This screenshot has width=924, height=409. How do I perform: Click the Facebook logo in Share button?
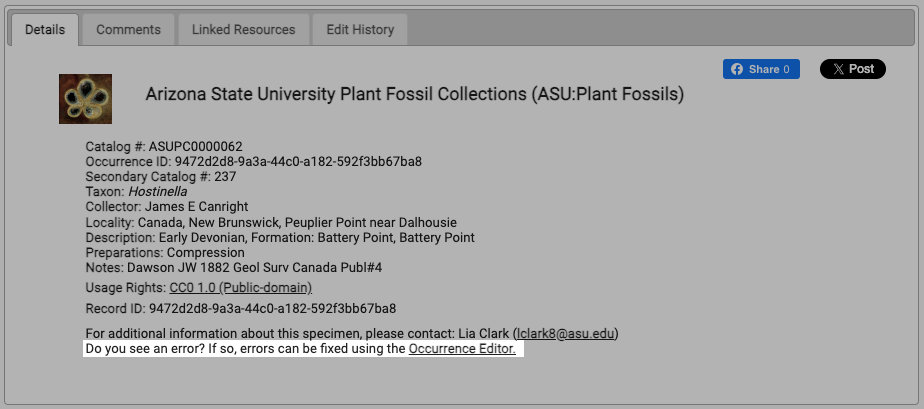tap(737, 69)
